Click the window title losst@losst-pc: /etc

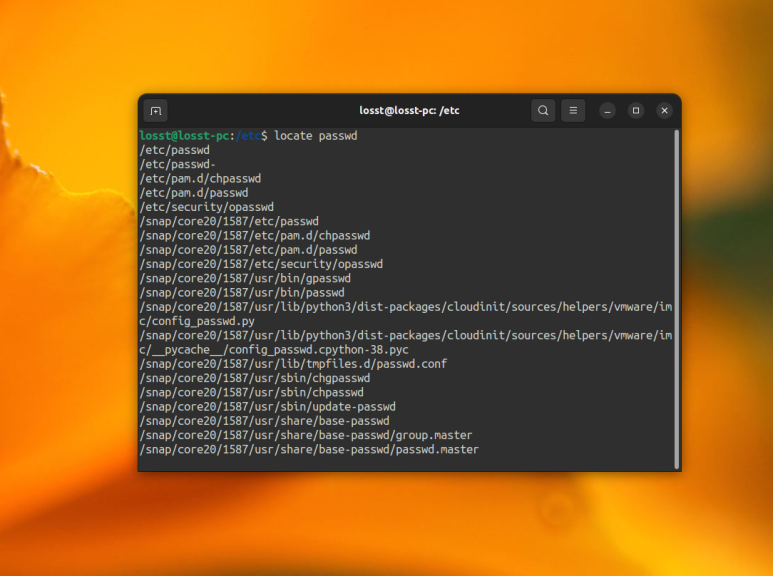pos(409,110)
